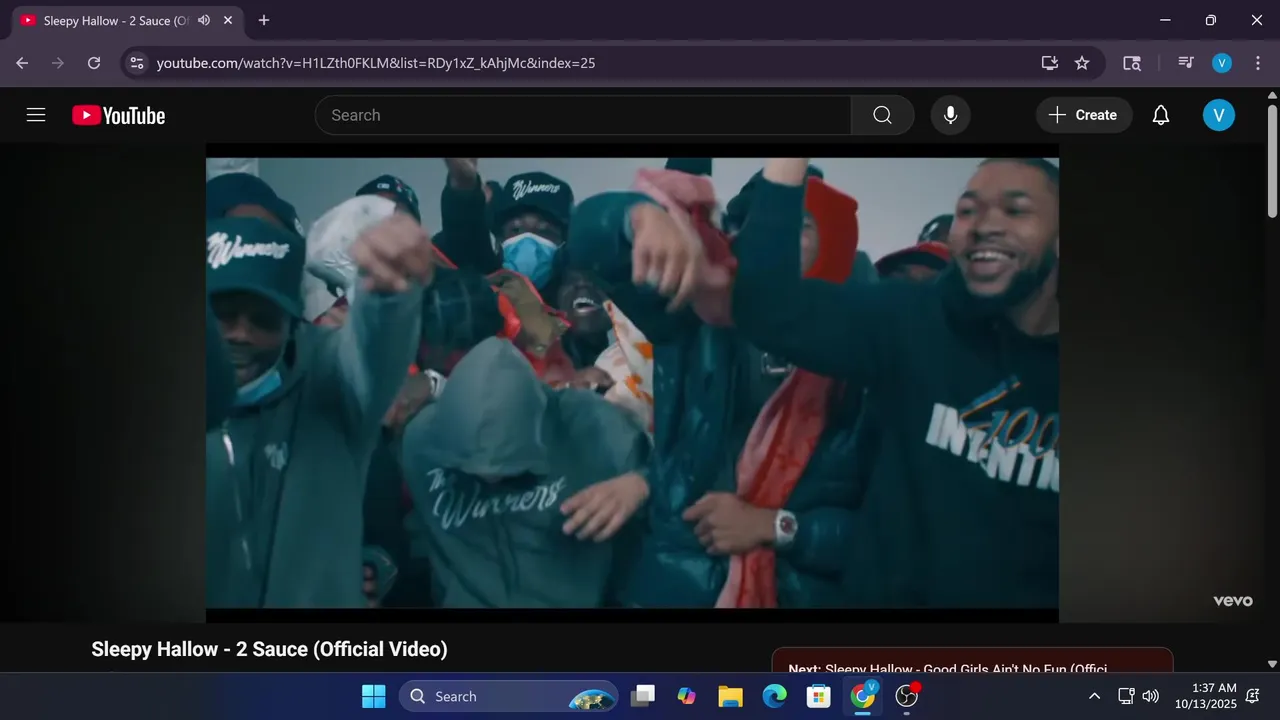Bookmark this page with star icon
The height and width of the screenshot is (720, 1280).
1082,63
